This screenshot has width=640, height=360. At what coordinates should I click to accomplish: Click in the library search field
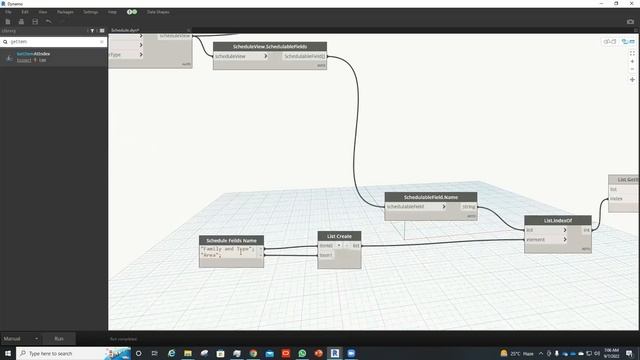(x=54, y=42)
